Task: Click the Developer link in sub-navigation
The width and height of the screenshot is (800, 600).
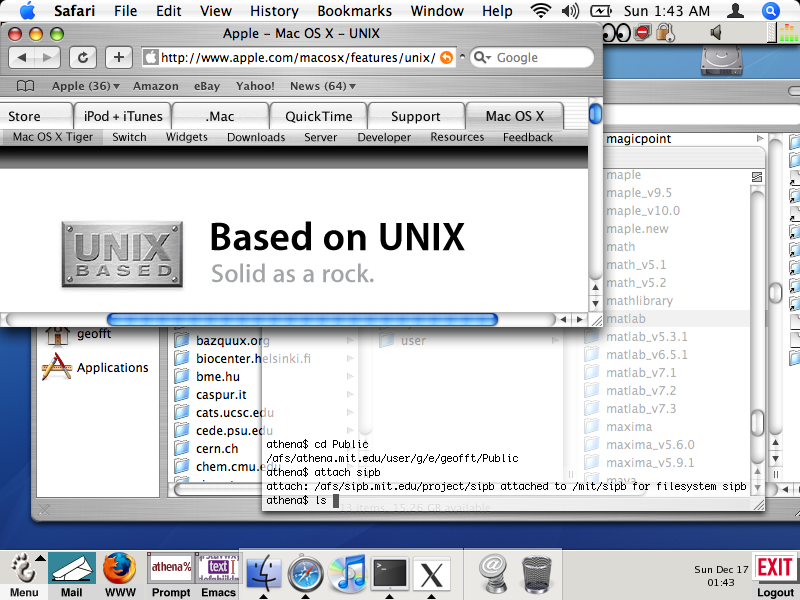Action: pyautogui.click(x=384, y=137)
